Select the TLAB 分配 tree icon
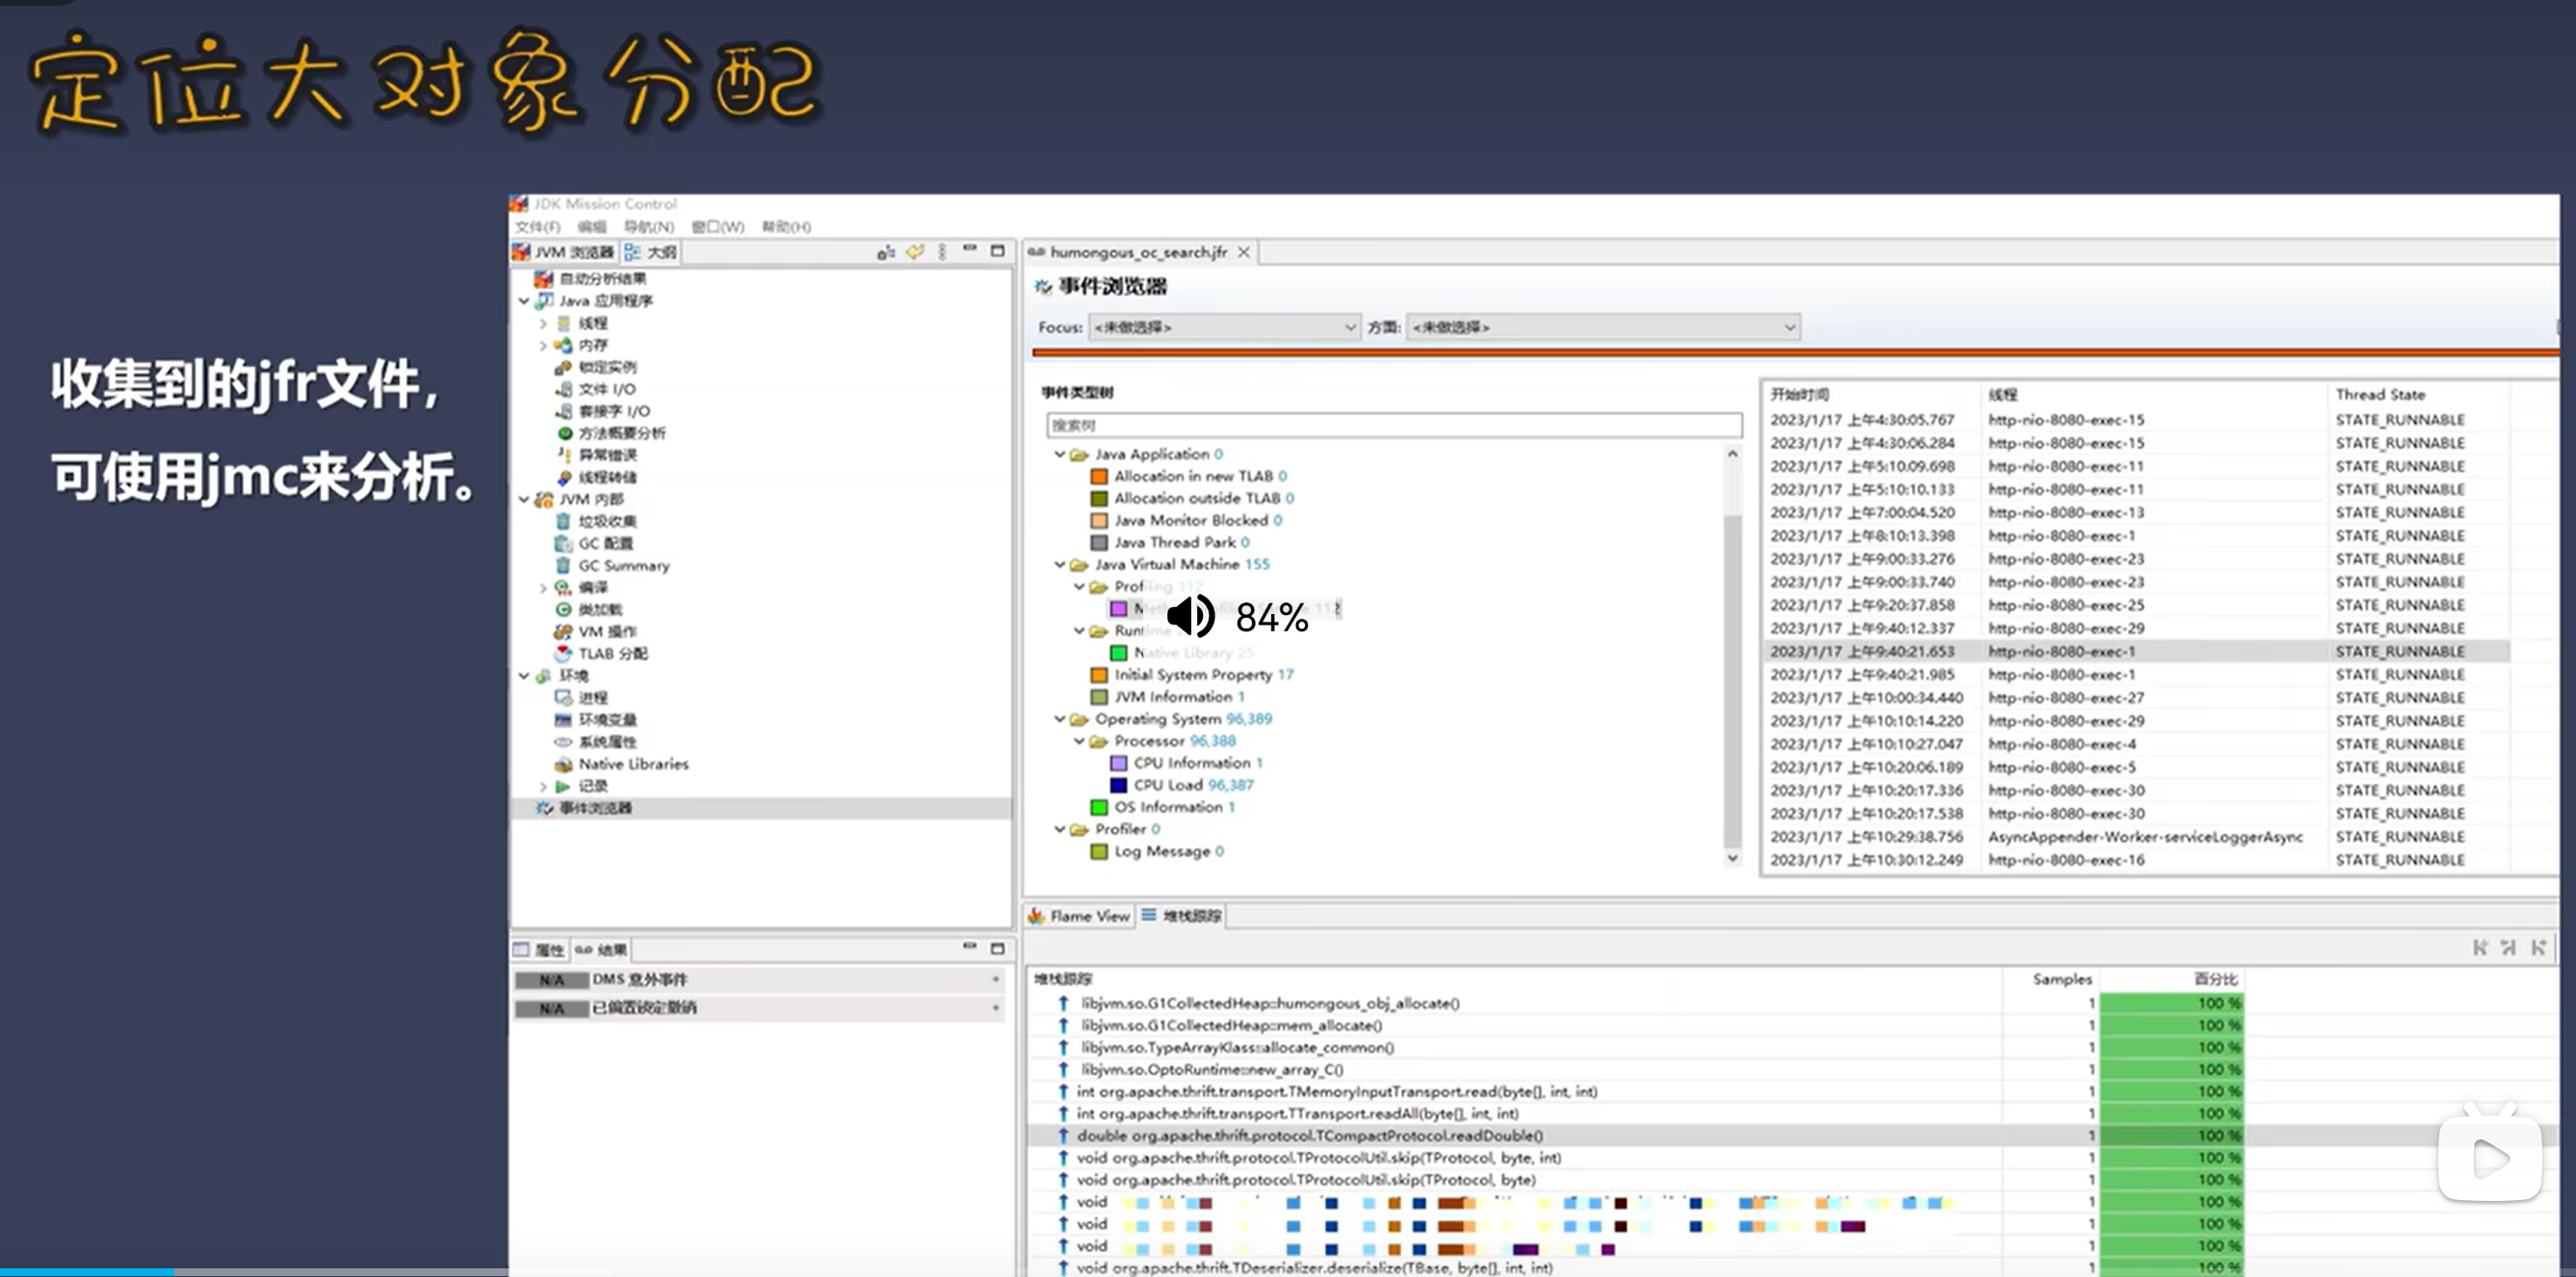This screenshot has height=1277, width=2576. point(563,653)
